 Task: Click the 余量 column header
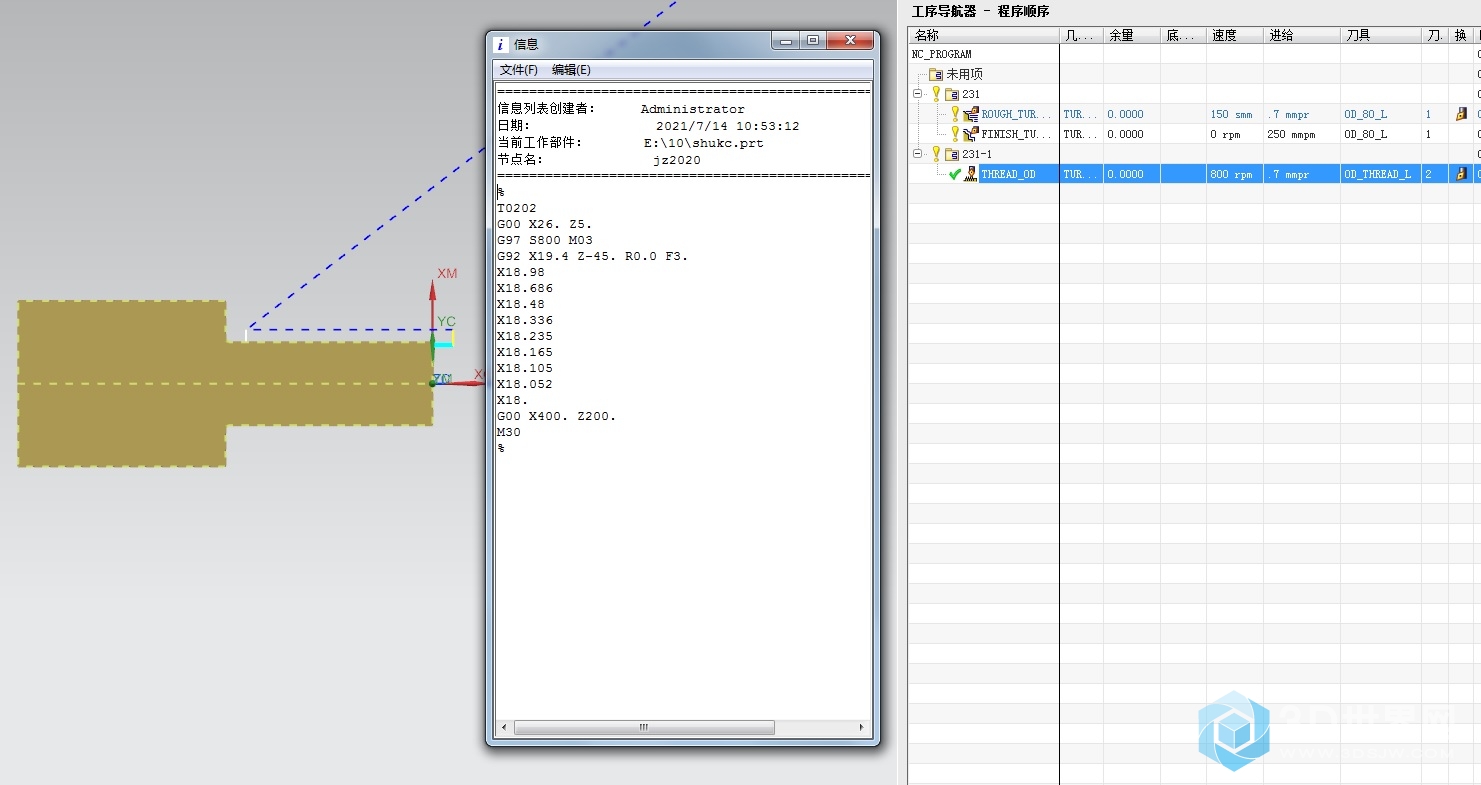[x=1132, y=35]
